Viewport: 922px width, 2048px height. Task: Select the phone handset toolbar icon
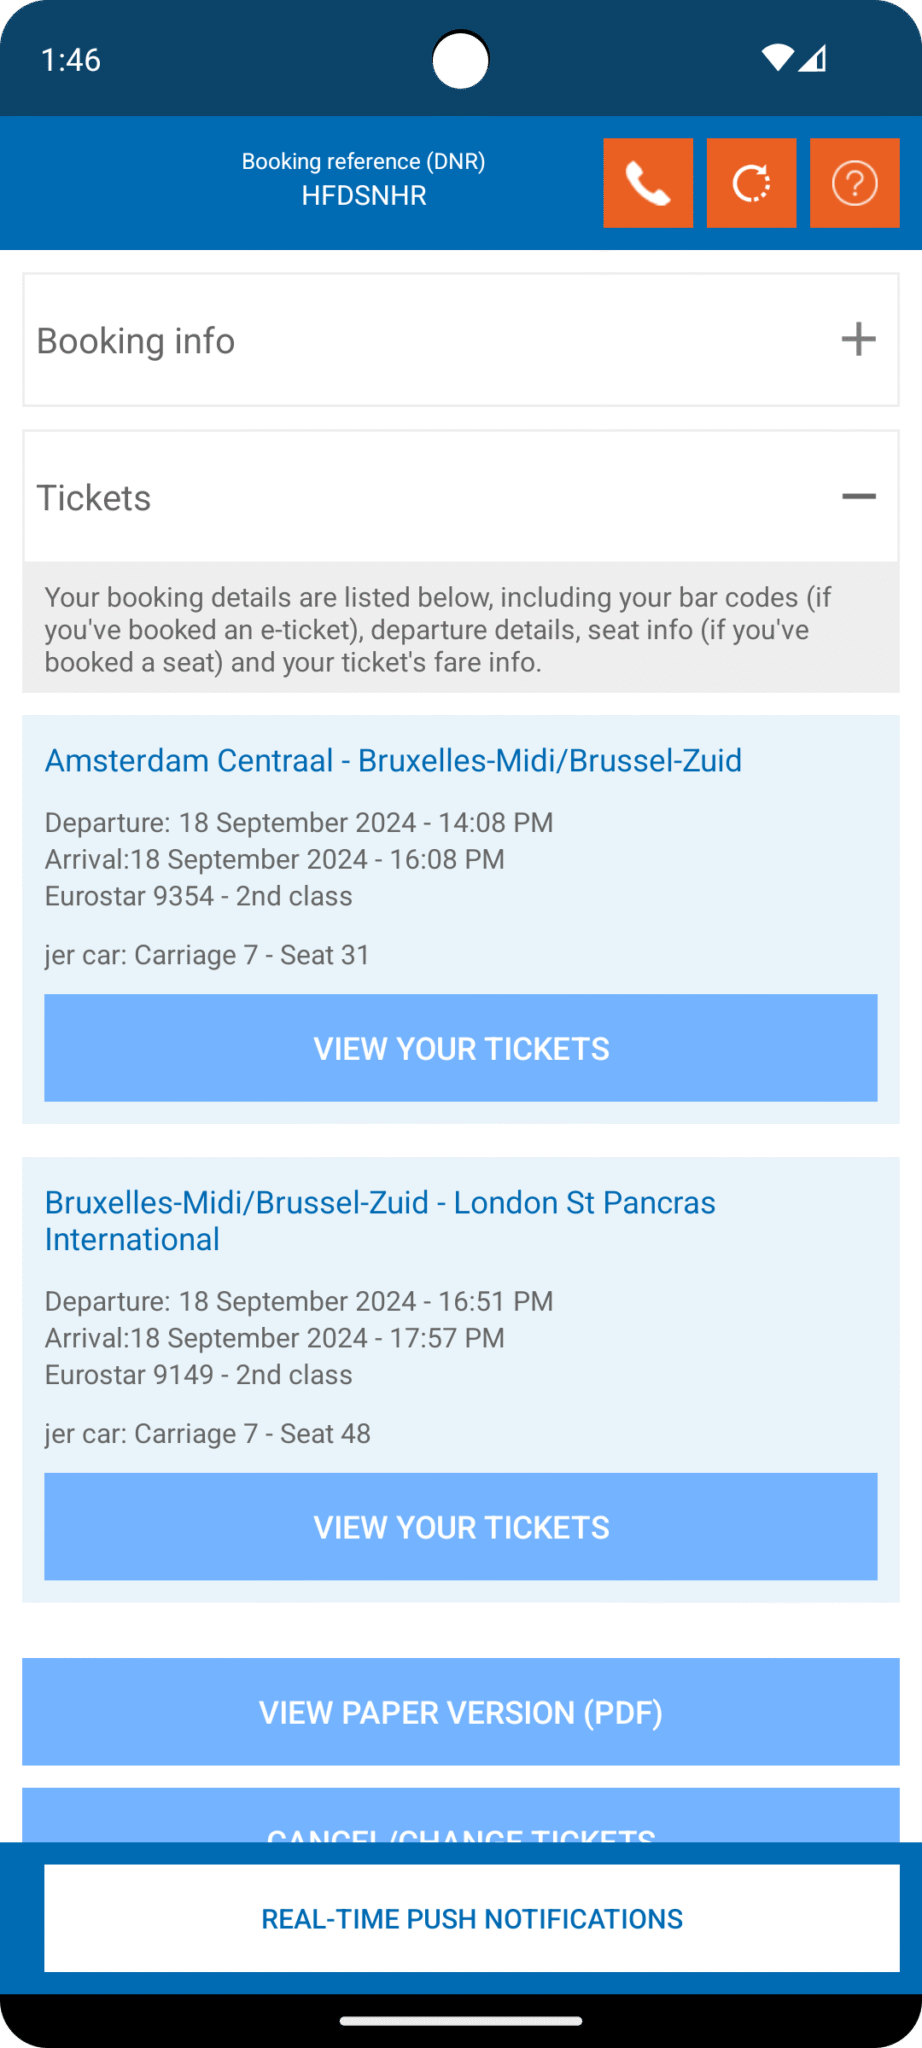tap(647, 182)
